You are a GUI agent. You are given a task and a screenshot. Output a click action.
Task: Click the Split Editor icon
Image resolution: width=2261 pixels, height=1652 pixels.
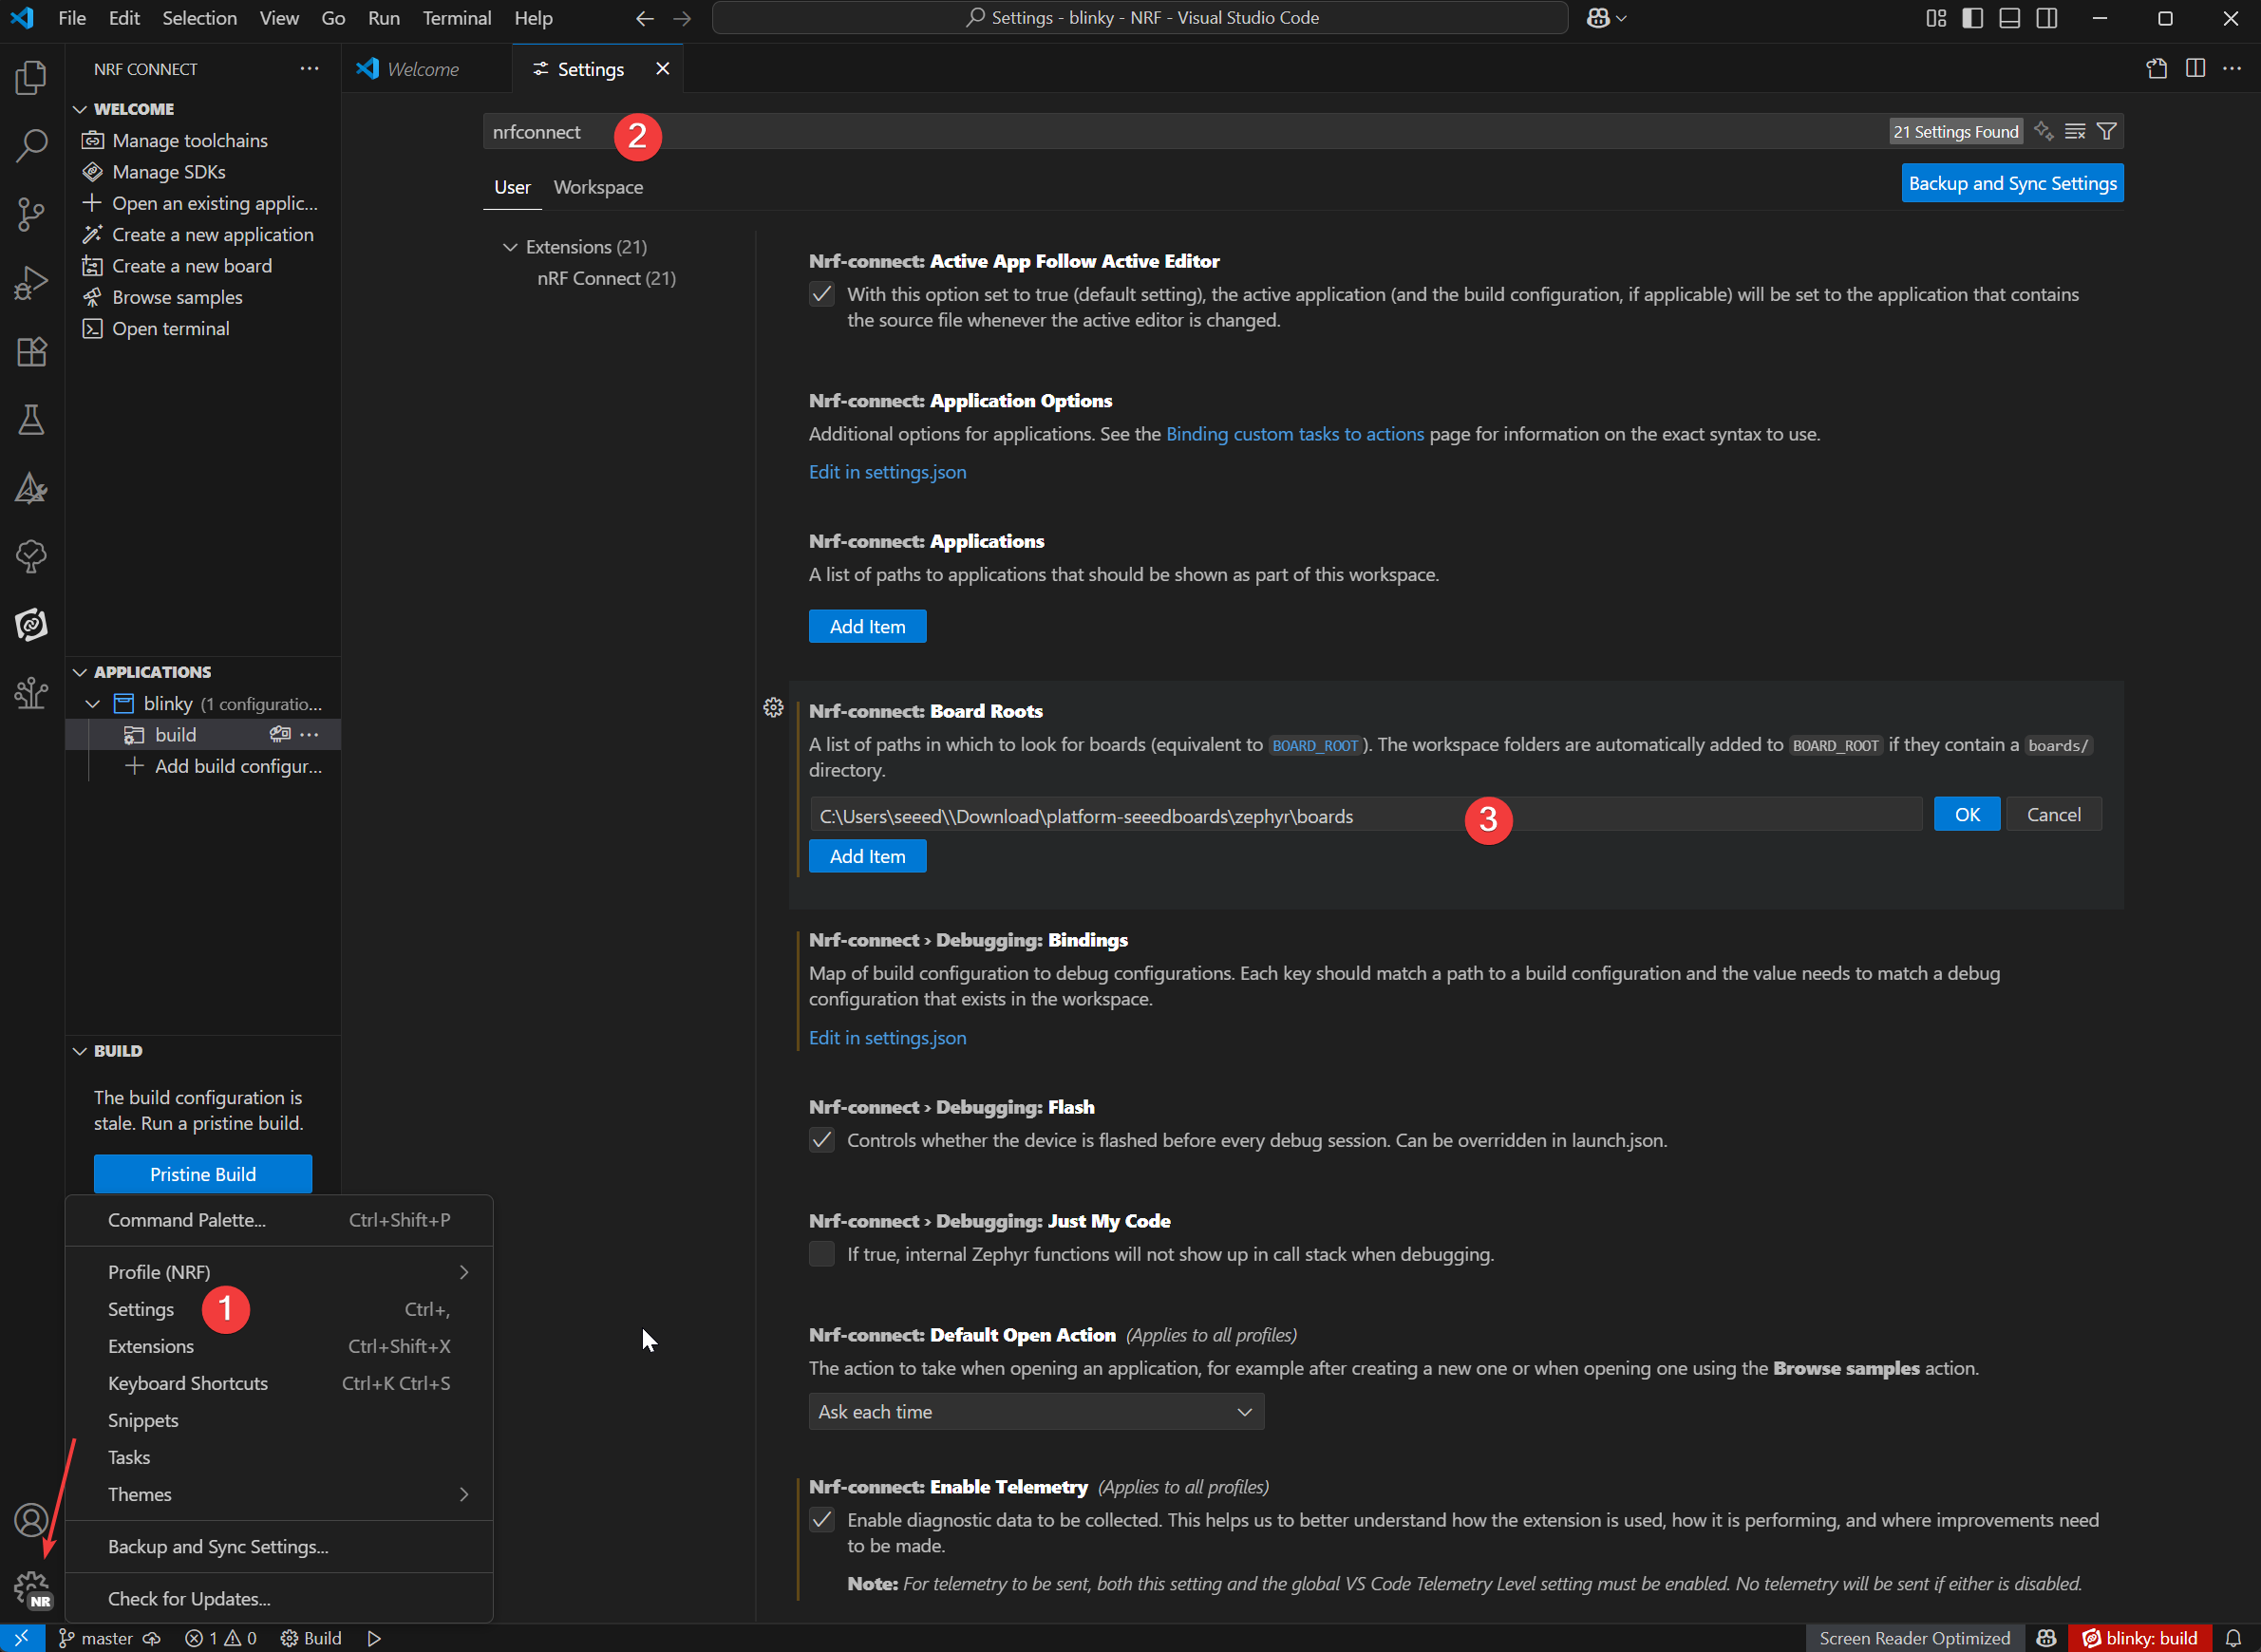coord(2195,68)
